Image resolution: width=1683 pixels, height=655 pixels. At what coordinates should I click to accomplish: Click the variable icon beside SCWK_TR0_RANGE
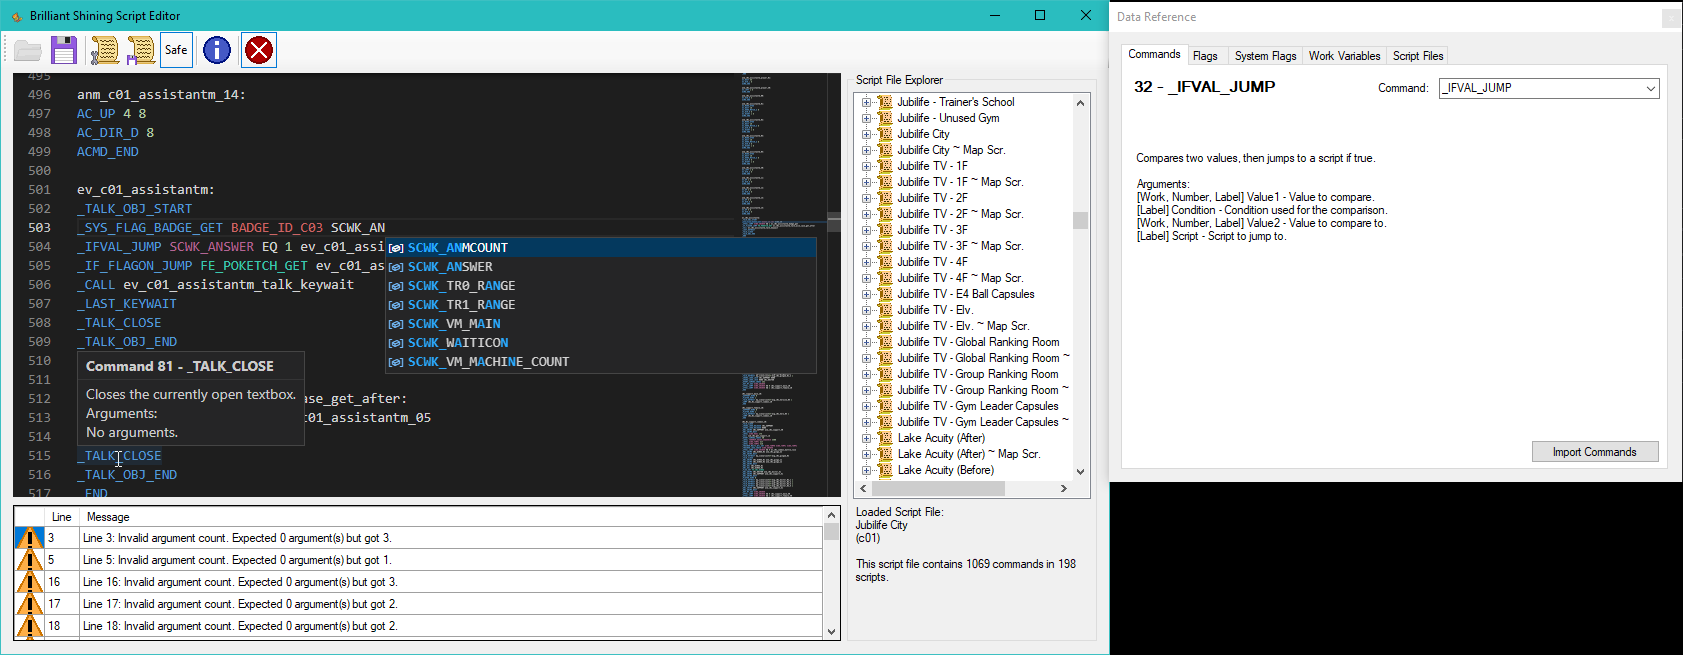tap(396, 286)
